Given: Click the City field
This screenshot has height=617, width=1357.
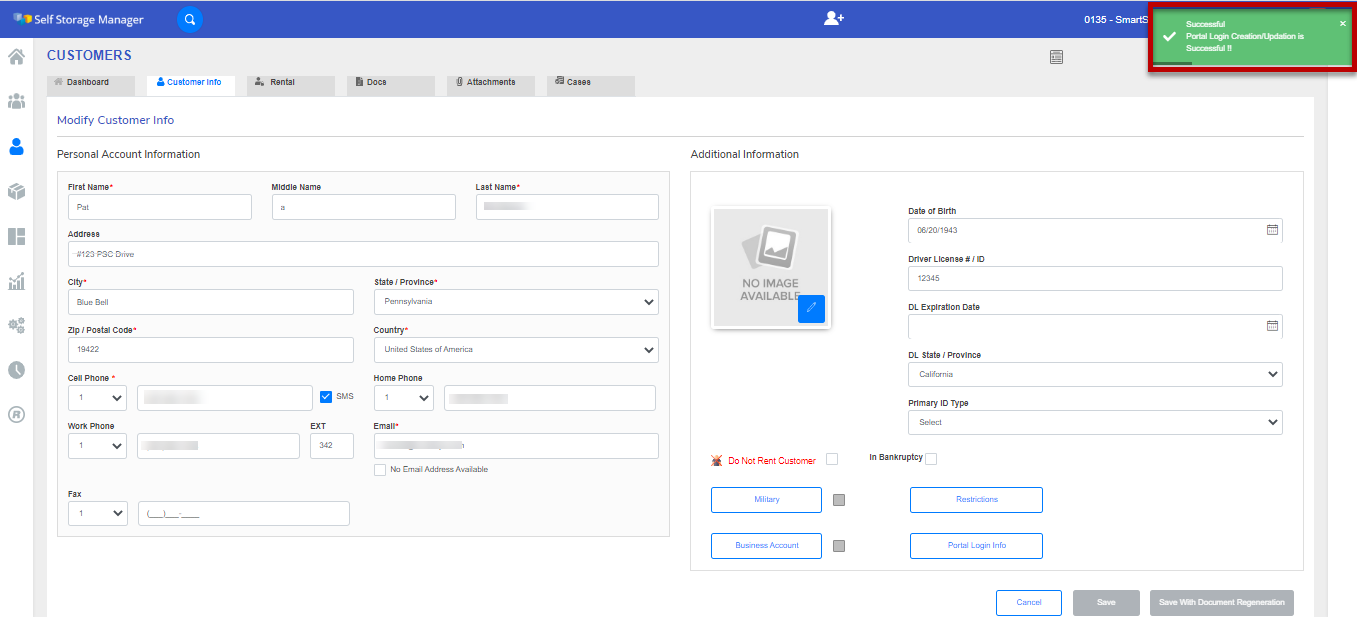Looking at the screenshot, I should pyautogui.click(x=211, y=302).
